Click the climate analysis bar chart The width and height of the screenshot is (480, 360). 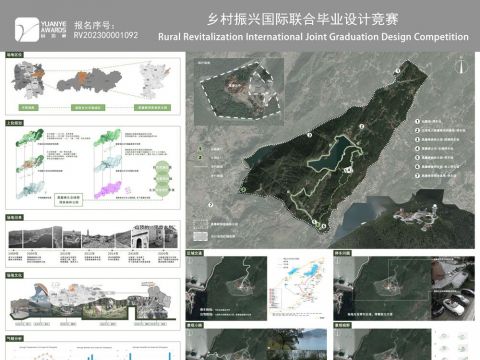93,353
